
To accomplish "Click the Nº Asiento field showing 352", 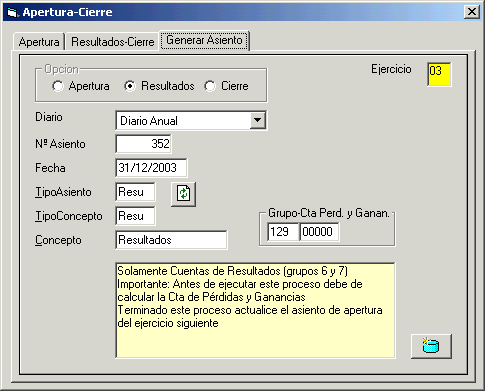I will tap(144, 144).
